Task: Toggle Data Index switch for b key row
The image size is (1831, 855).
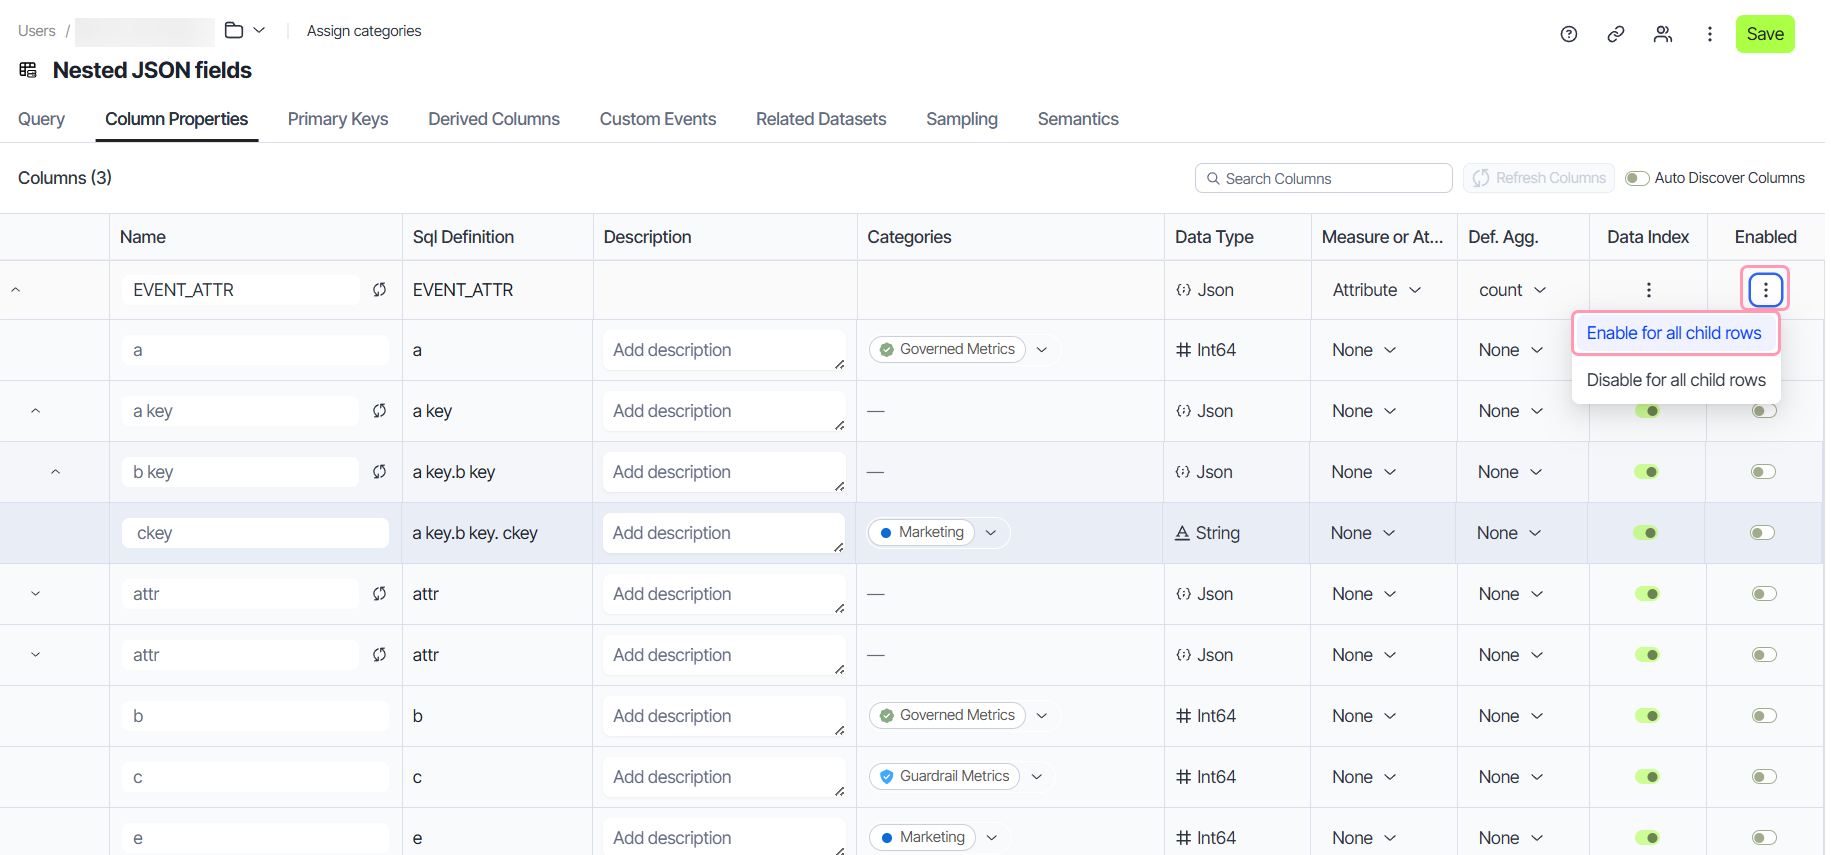Action: [1646, 472]
